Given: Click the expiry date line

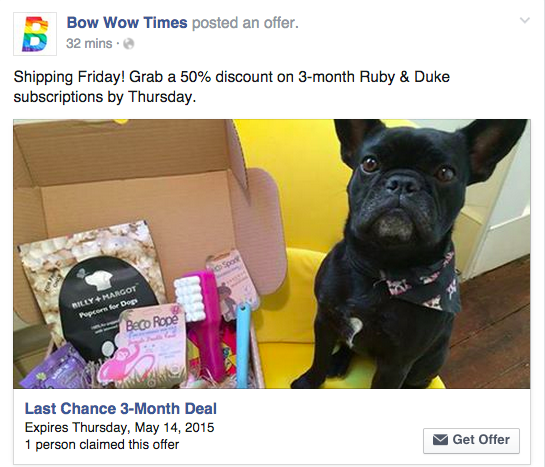Looking at the screenshot, I should pos(119,427).
